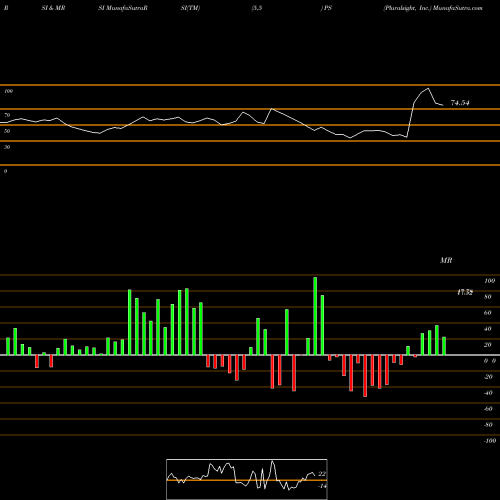Screen dimensions: 500x500
Task: Open the mini overview chart thumbnail
Action: (x=247, y=479)
